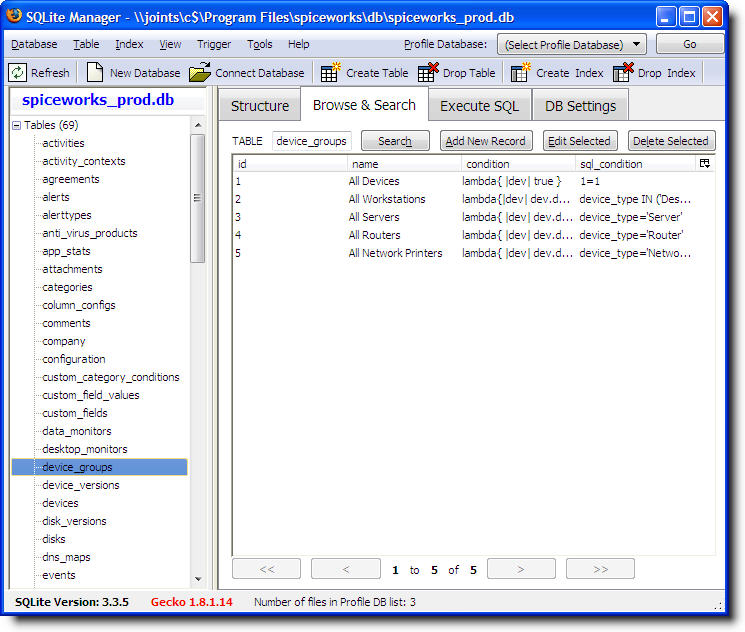This screenshot has width=745, height=632.
Task: Open the Trigger menu
Action: (214, 44)
